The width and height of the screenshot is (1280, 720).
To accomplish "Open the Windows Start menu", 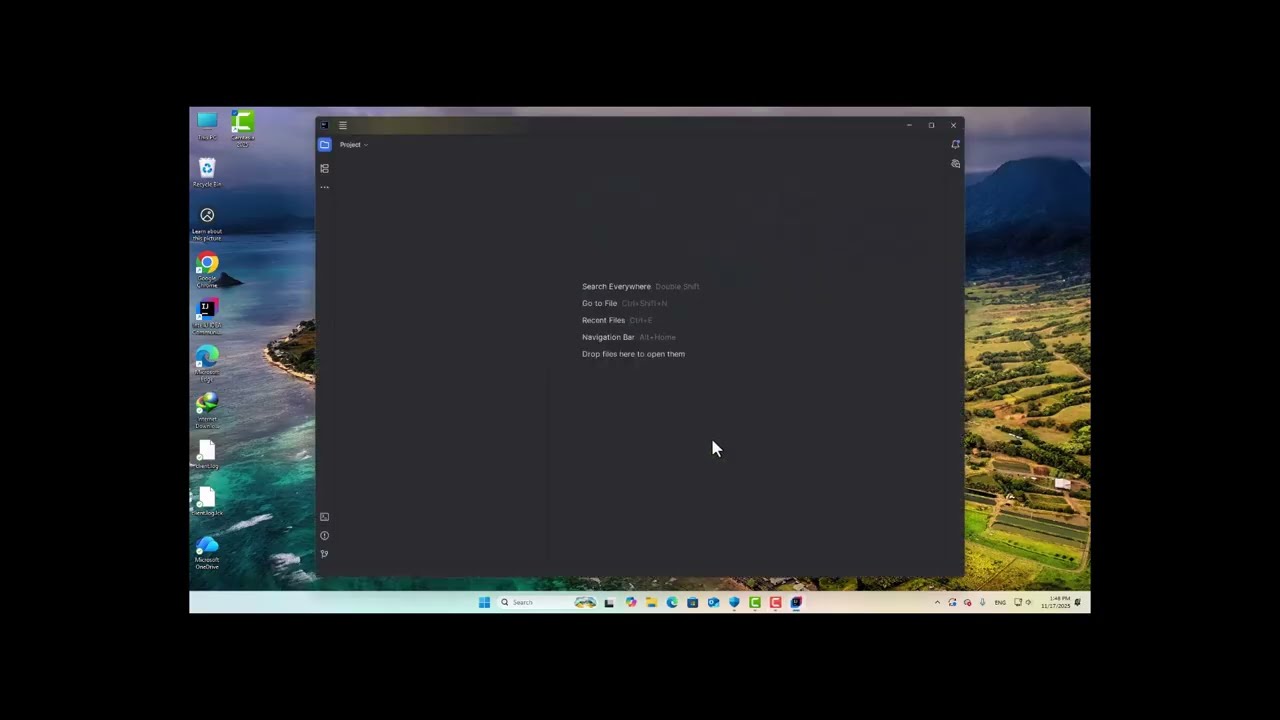I will [484, 602].
